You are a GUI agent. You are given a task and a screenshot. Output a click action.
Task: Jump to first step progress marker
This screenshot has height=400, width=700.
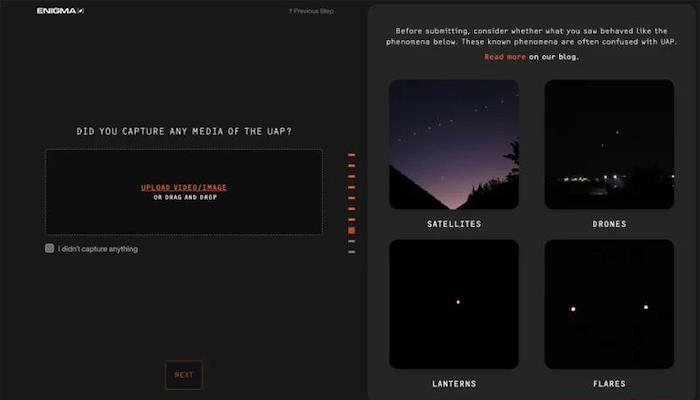coord(352,155)
